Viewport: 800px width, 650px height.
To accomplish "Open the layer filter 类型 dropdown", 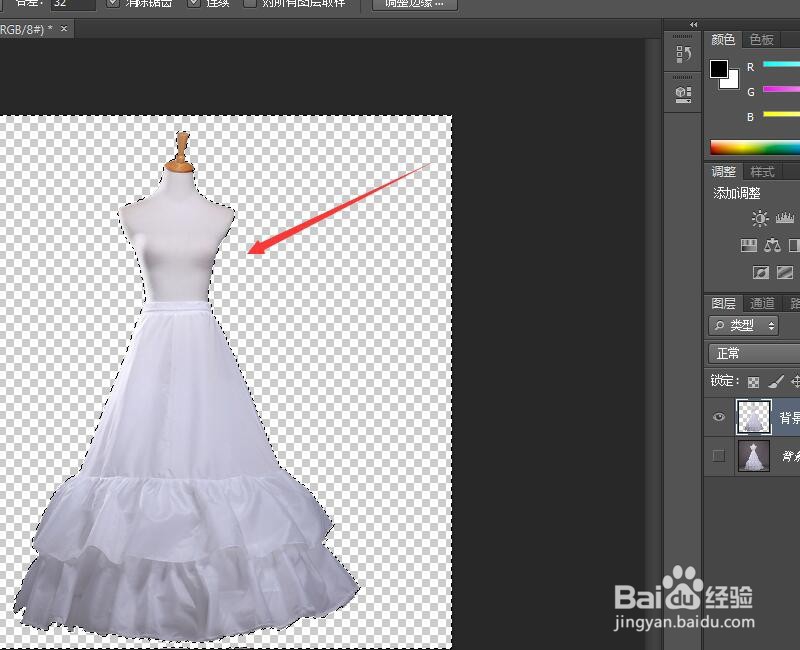I will point(743,325).
